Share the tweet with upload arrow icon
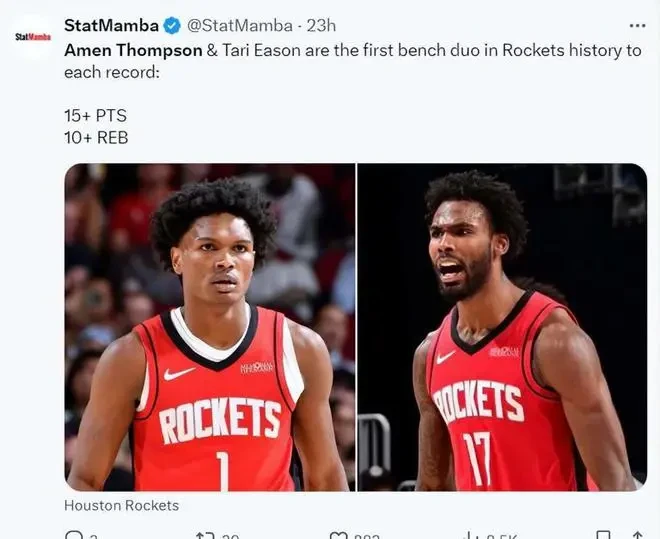660x539 pixels. (x=637, y=535)
